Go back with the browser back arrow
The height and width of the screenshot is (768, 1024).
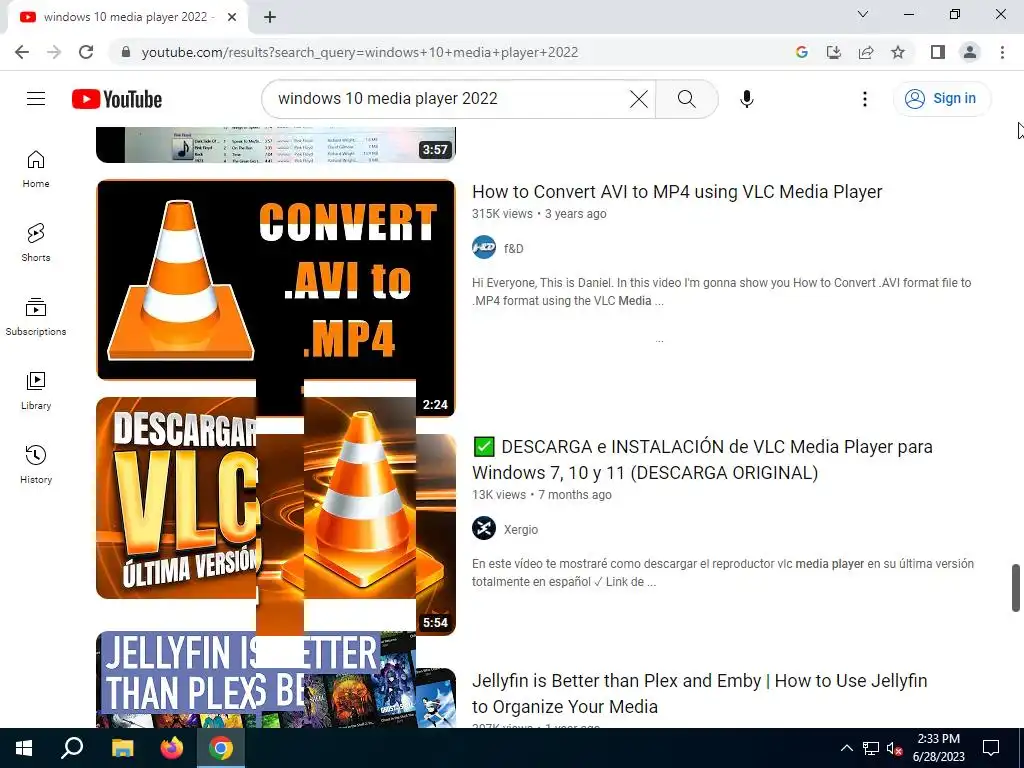pyautogui.click(x=22, y=52)
